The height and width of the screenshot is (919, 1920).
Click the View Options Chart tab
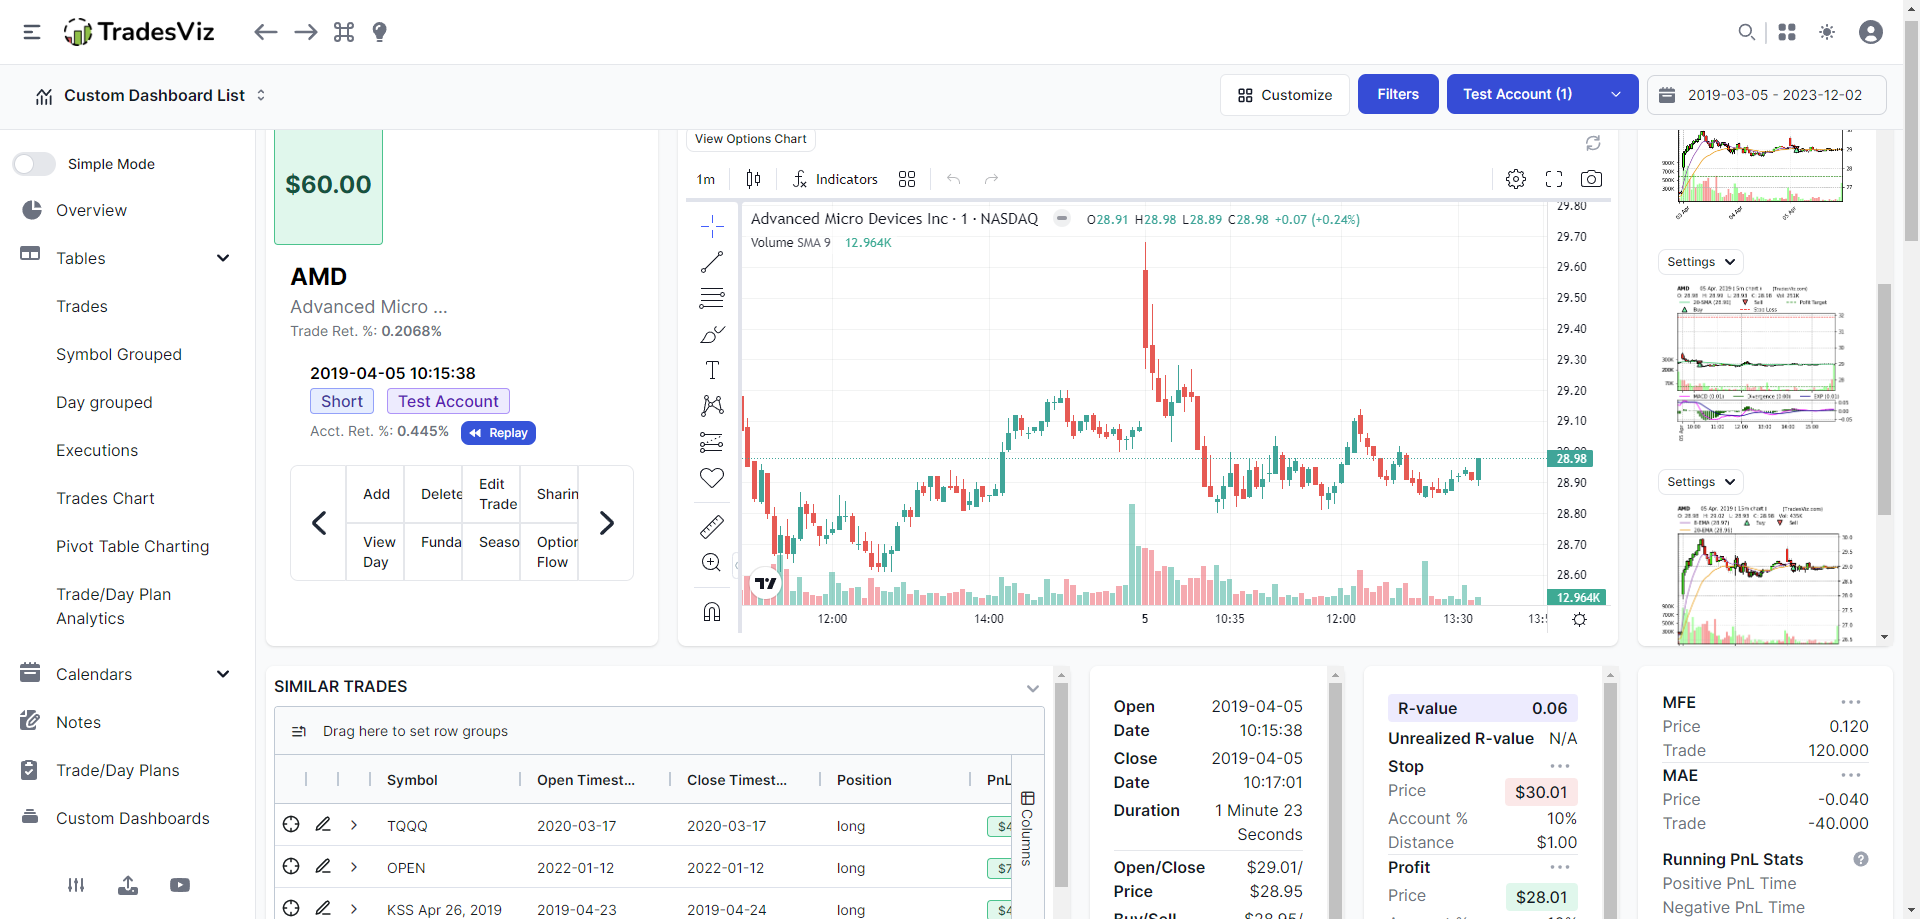pyautogui.click(x=751, y=139)
